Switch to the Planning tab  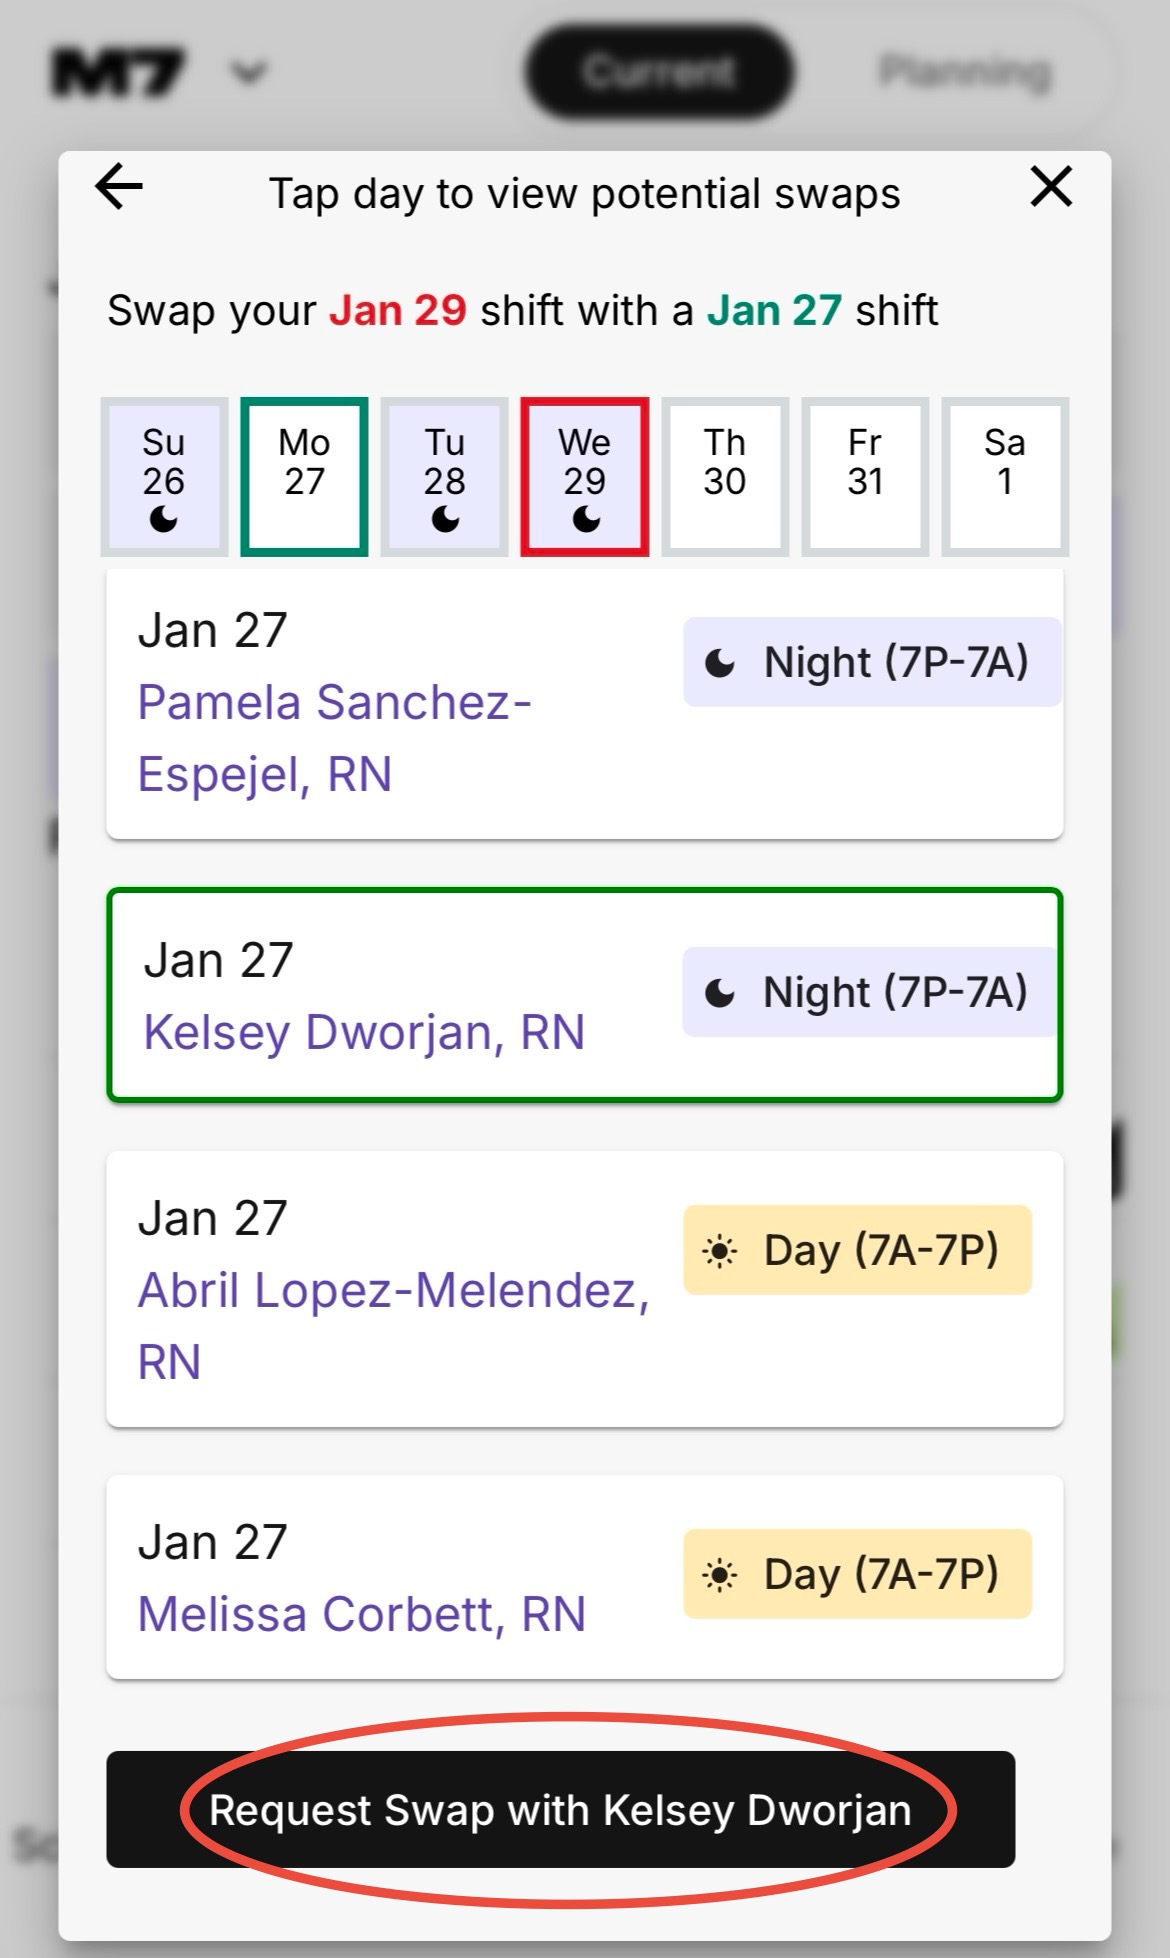pos(965,72)
